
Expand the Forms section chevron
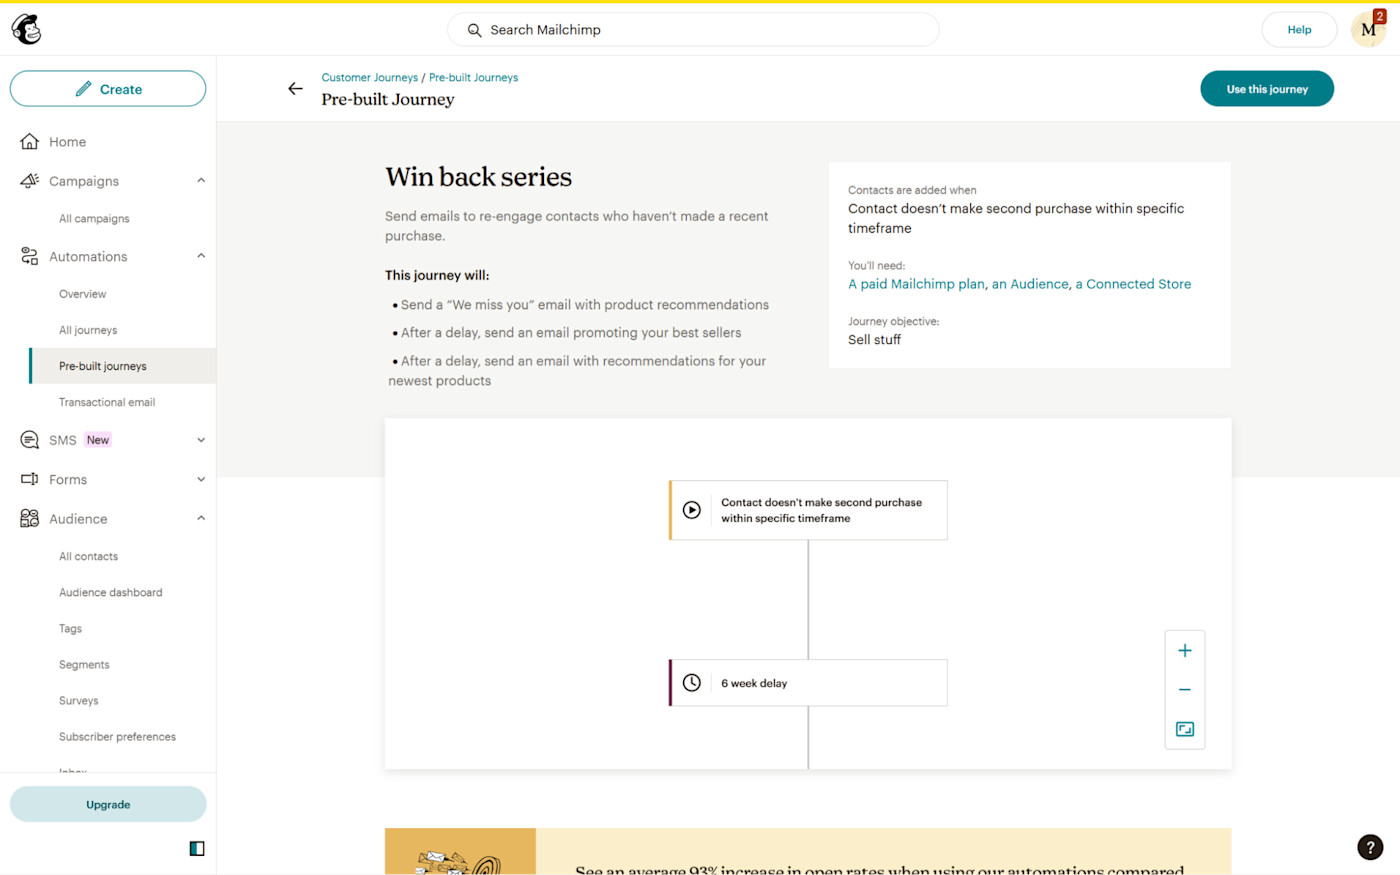201,480
